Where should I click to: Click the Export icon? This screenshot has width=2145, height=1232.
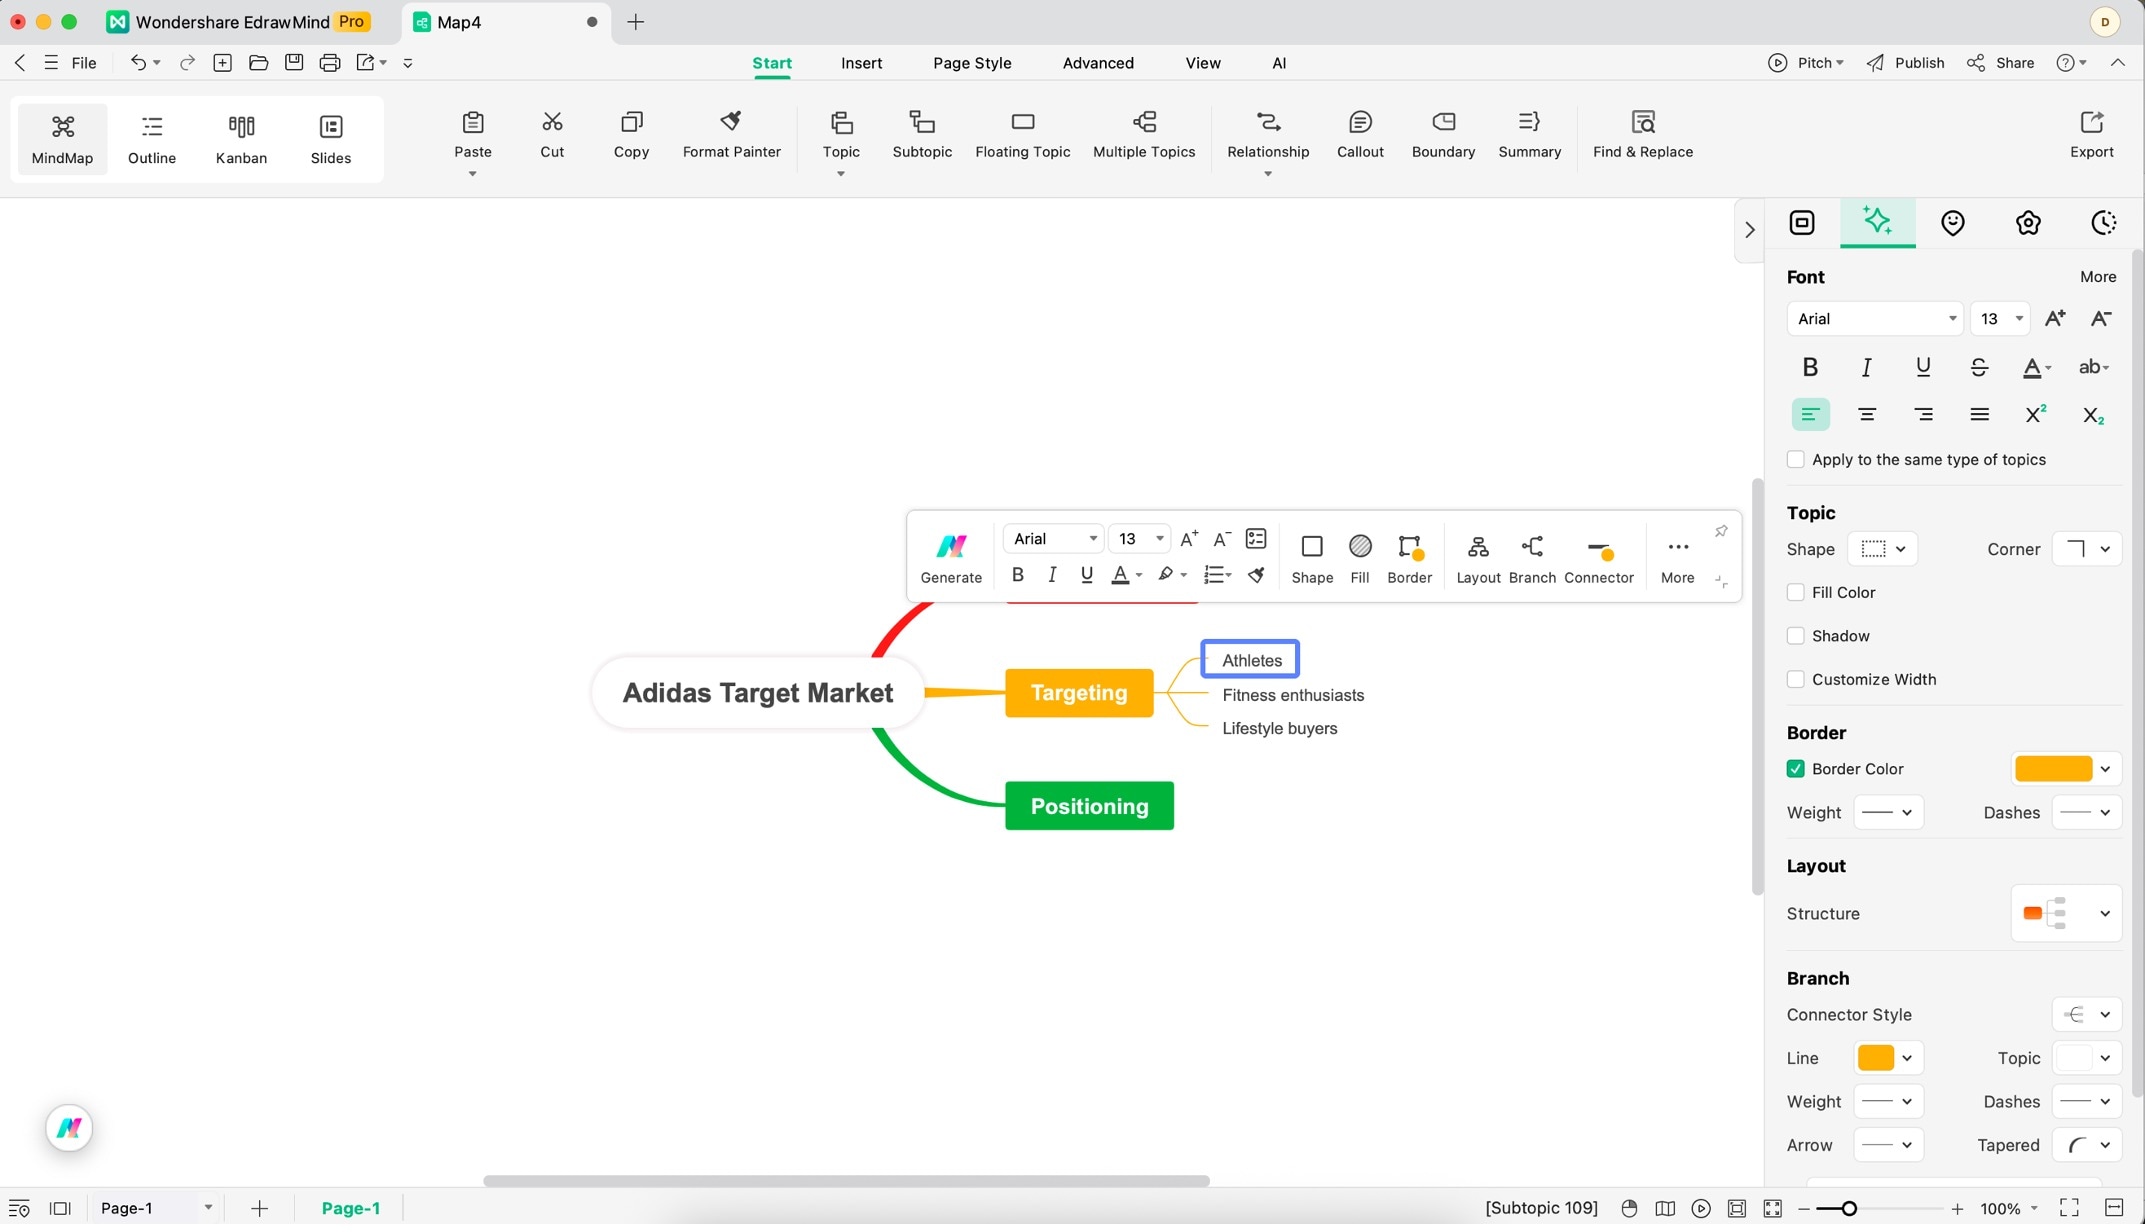click(x=2091, y=122)
